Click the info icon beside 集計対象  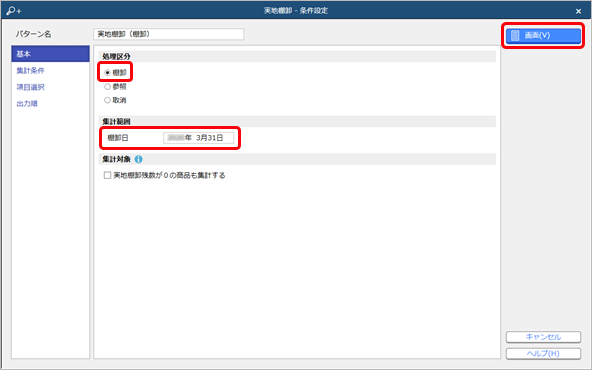pos(139,159)
